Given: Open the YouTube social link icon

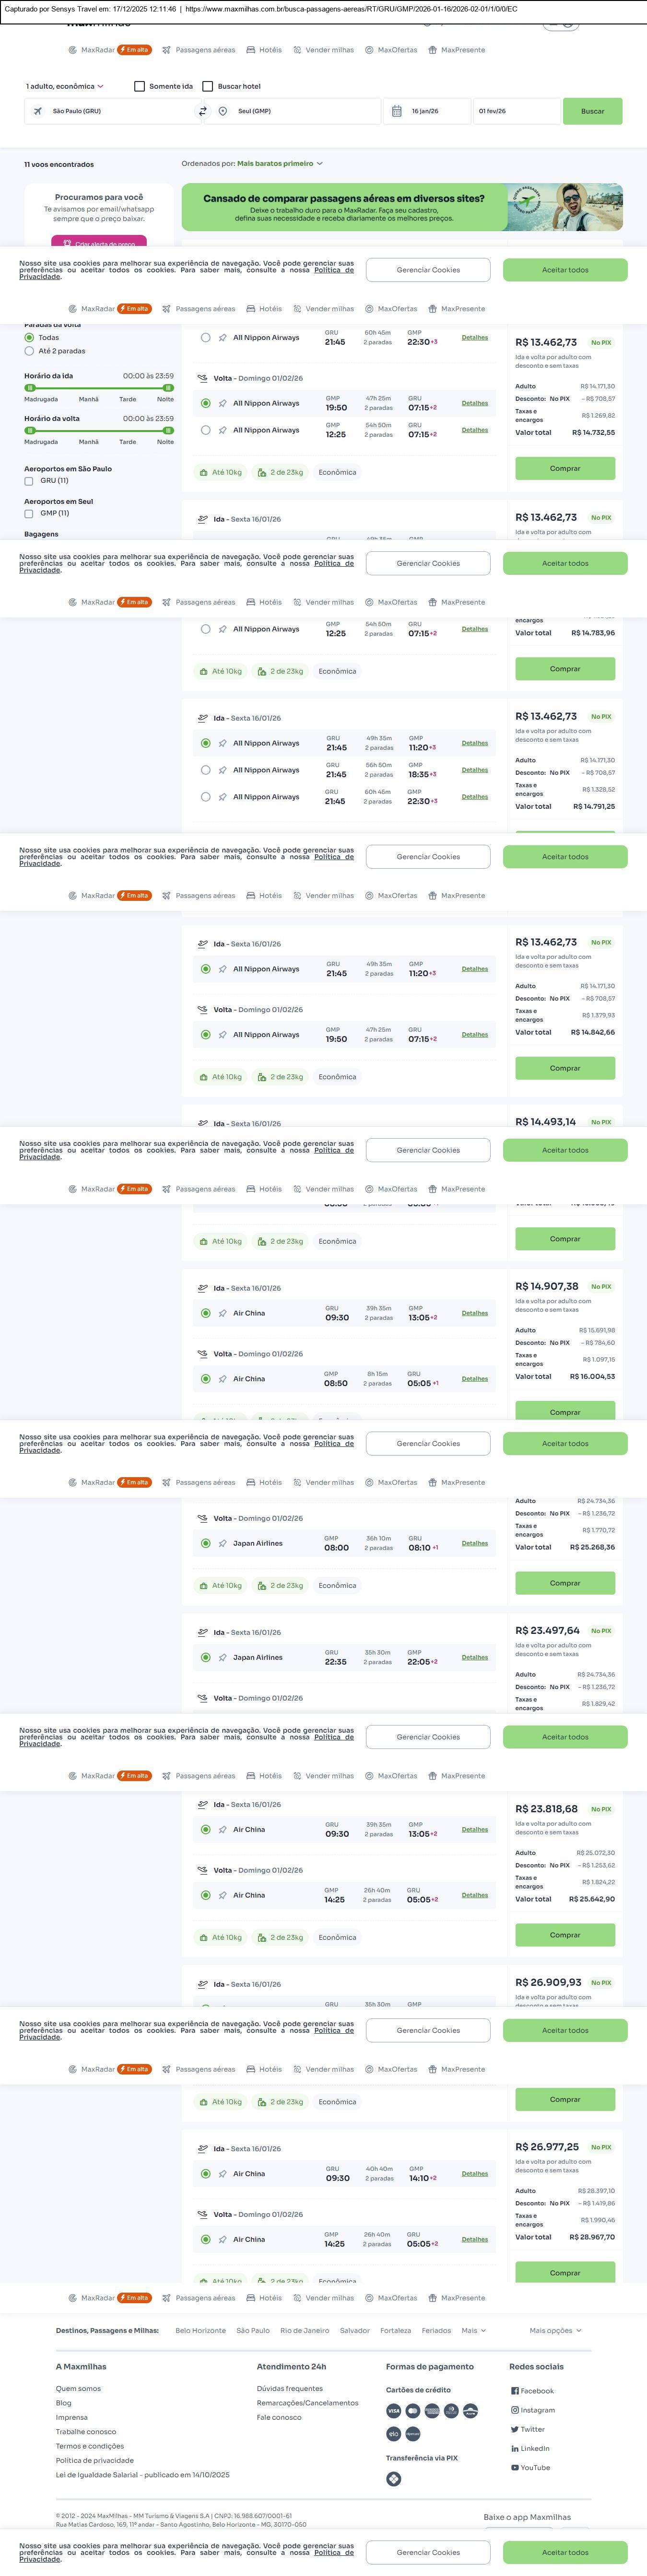Looking at the screenshot, I should tap(515, 2467).
